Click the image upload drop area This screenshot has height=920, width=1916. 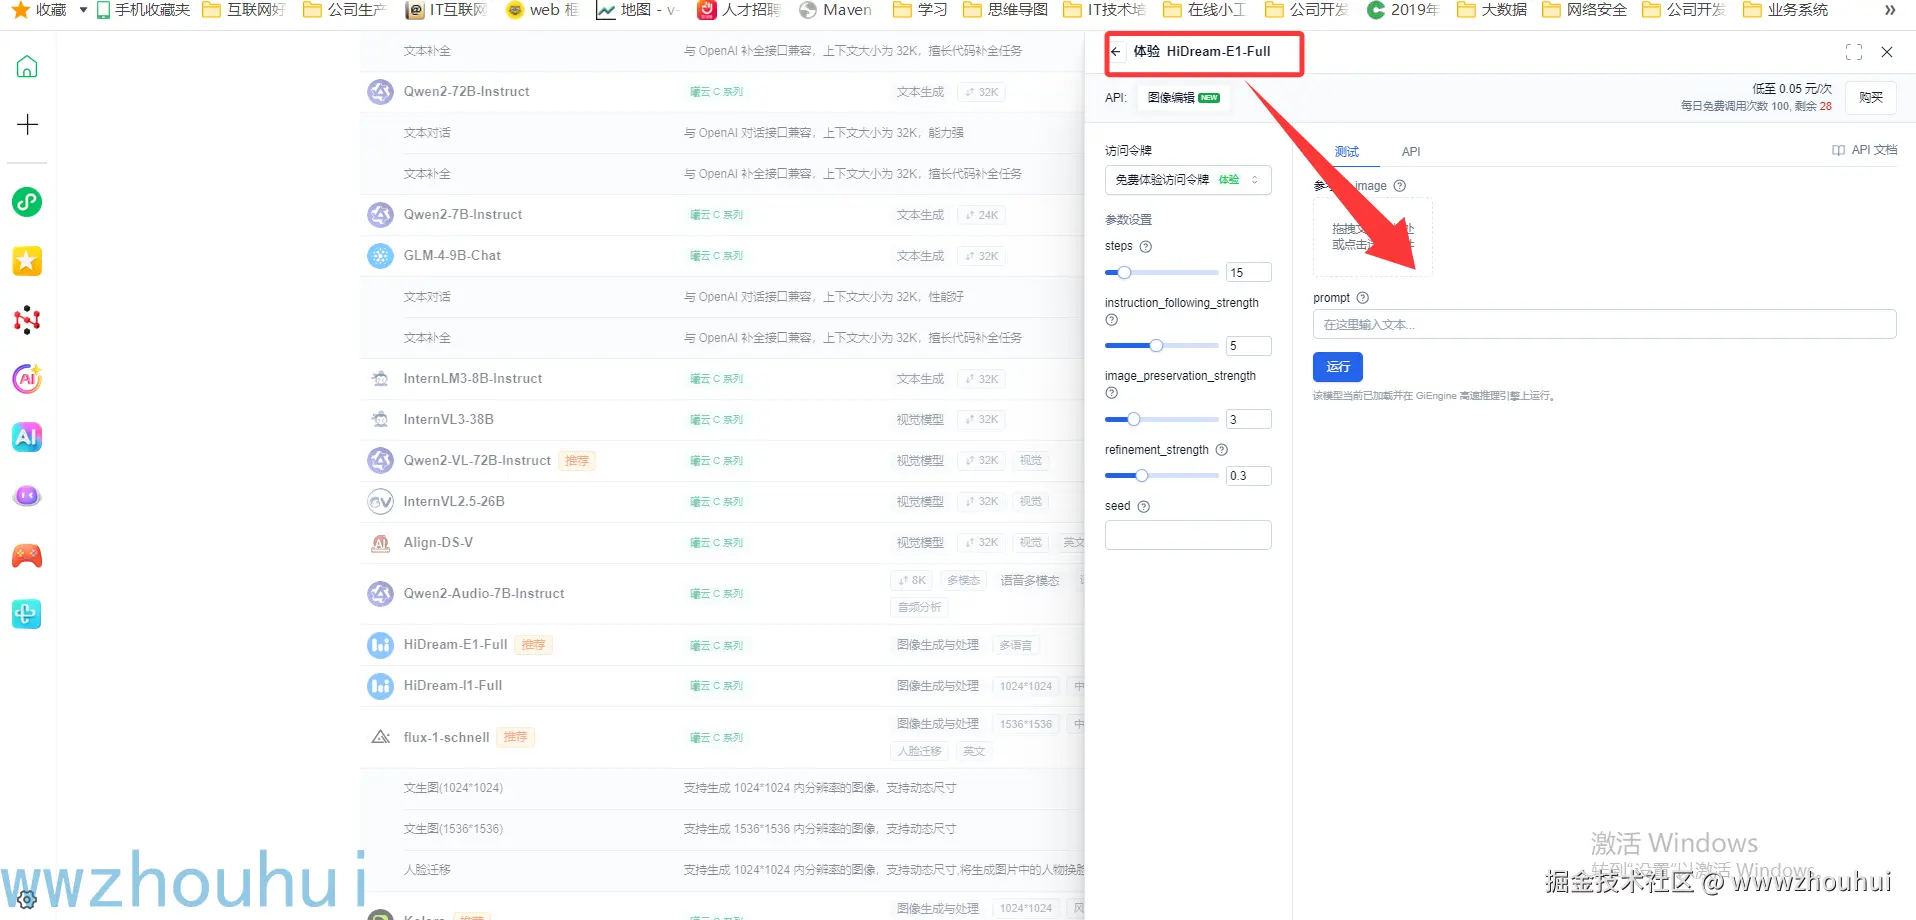pyautogui.click(x=1372, y=237)
